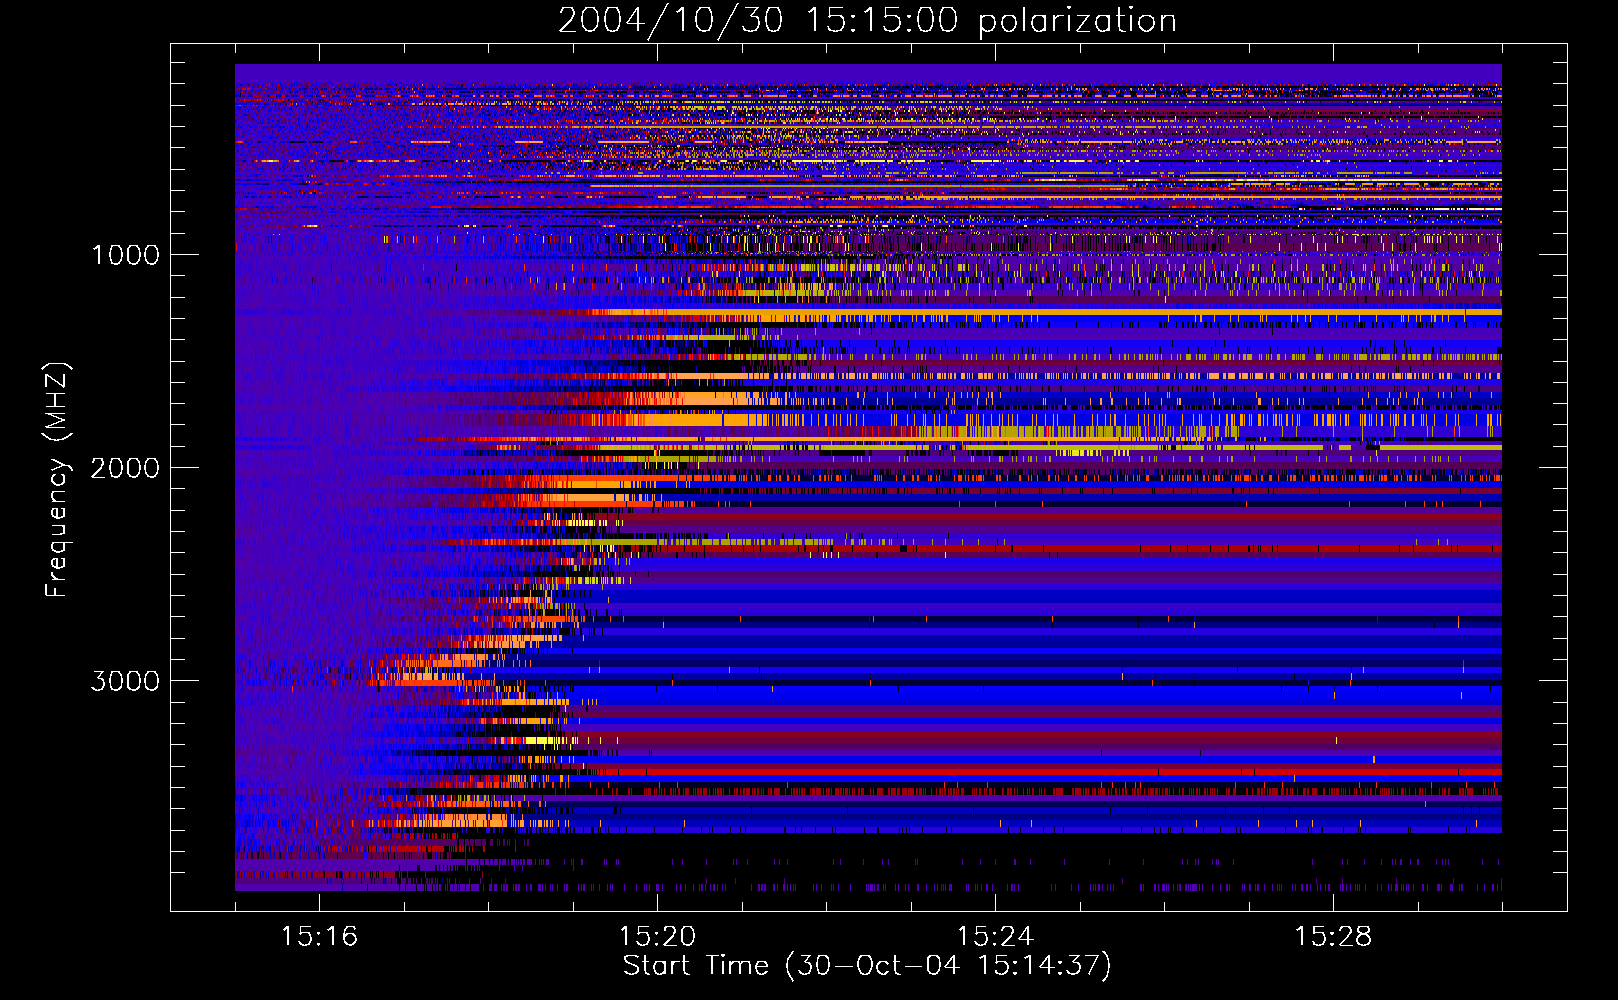Click the 1000 frequency axis label
This screenshot has width=1618, height=1000.
(x=125, y=255)
